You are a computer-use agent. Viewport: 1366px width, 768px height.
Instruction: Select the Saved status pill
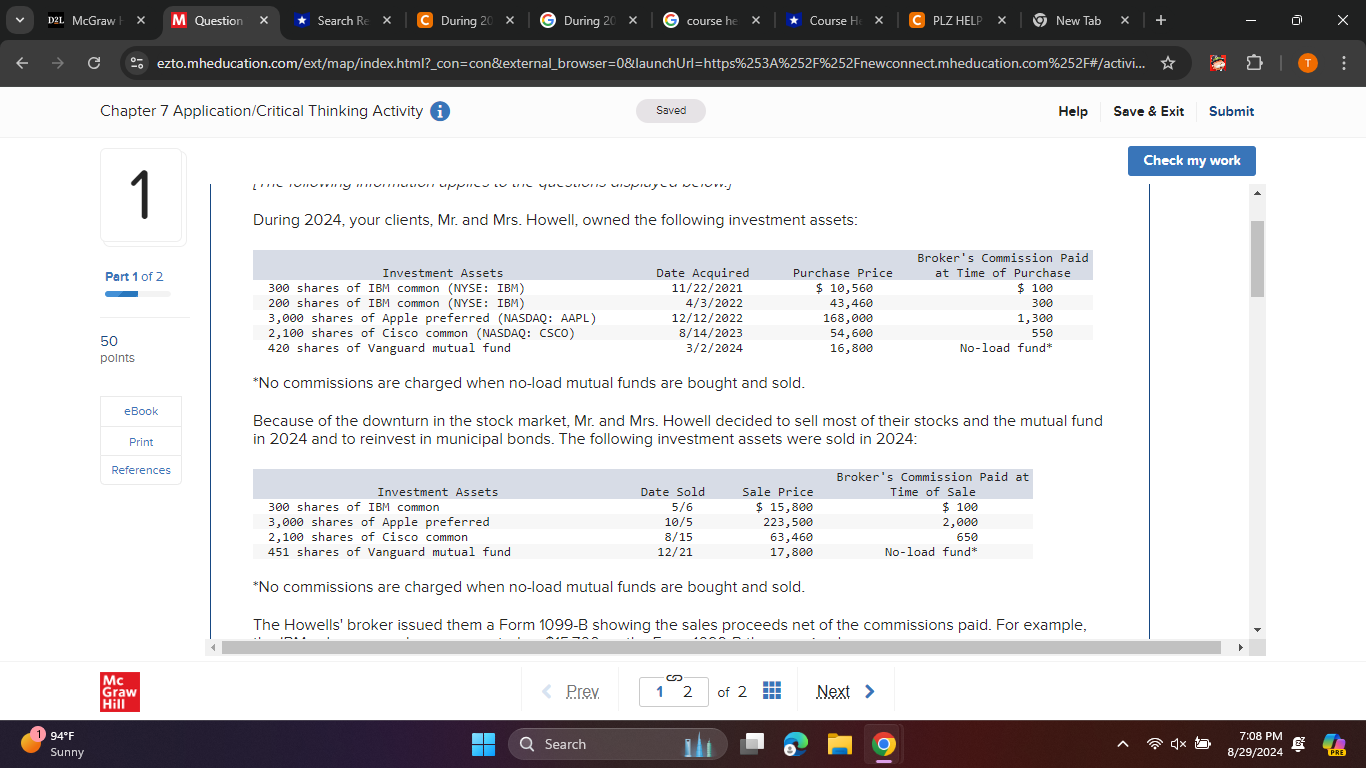[x=670, y=110]
